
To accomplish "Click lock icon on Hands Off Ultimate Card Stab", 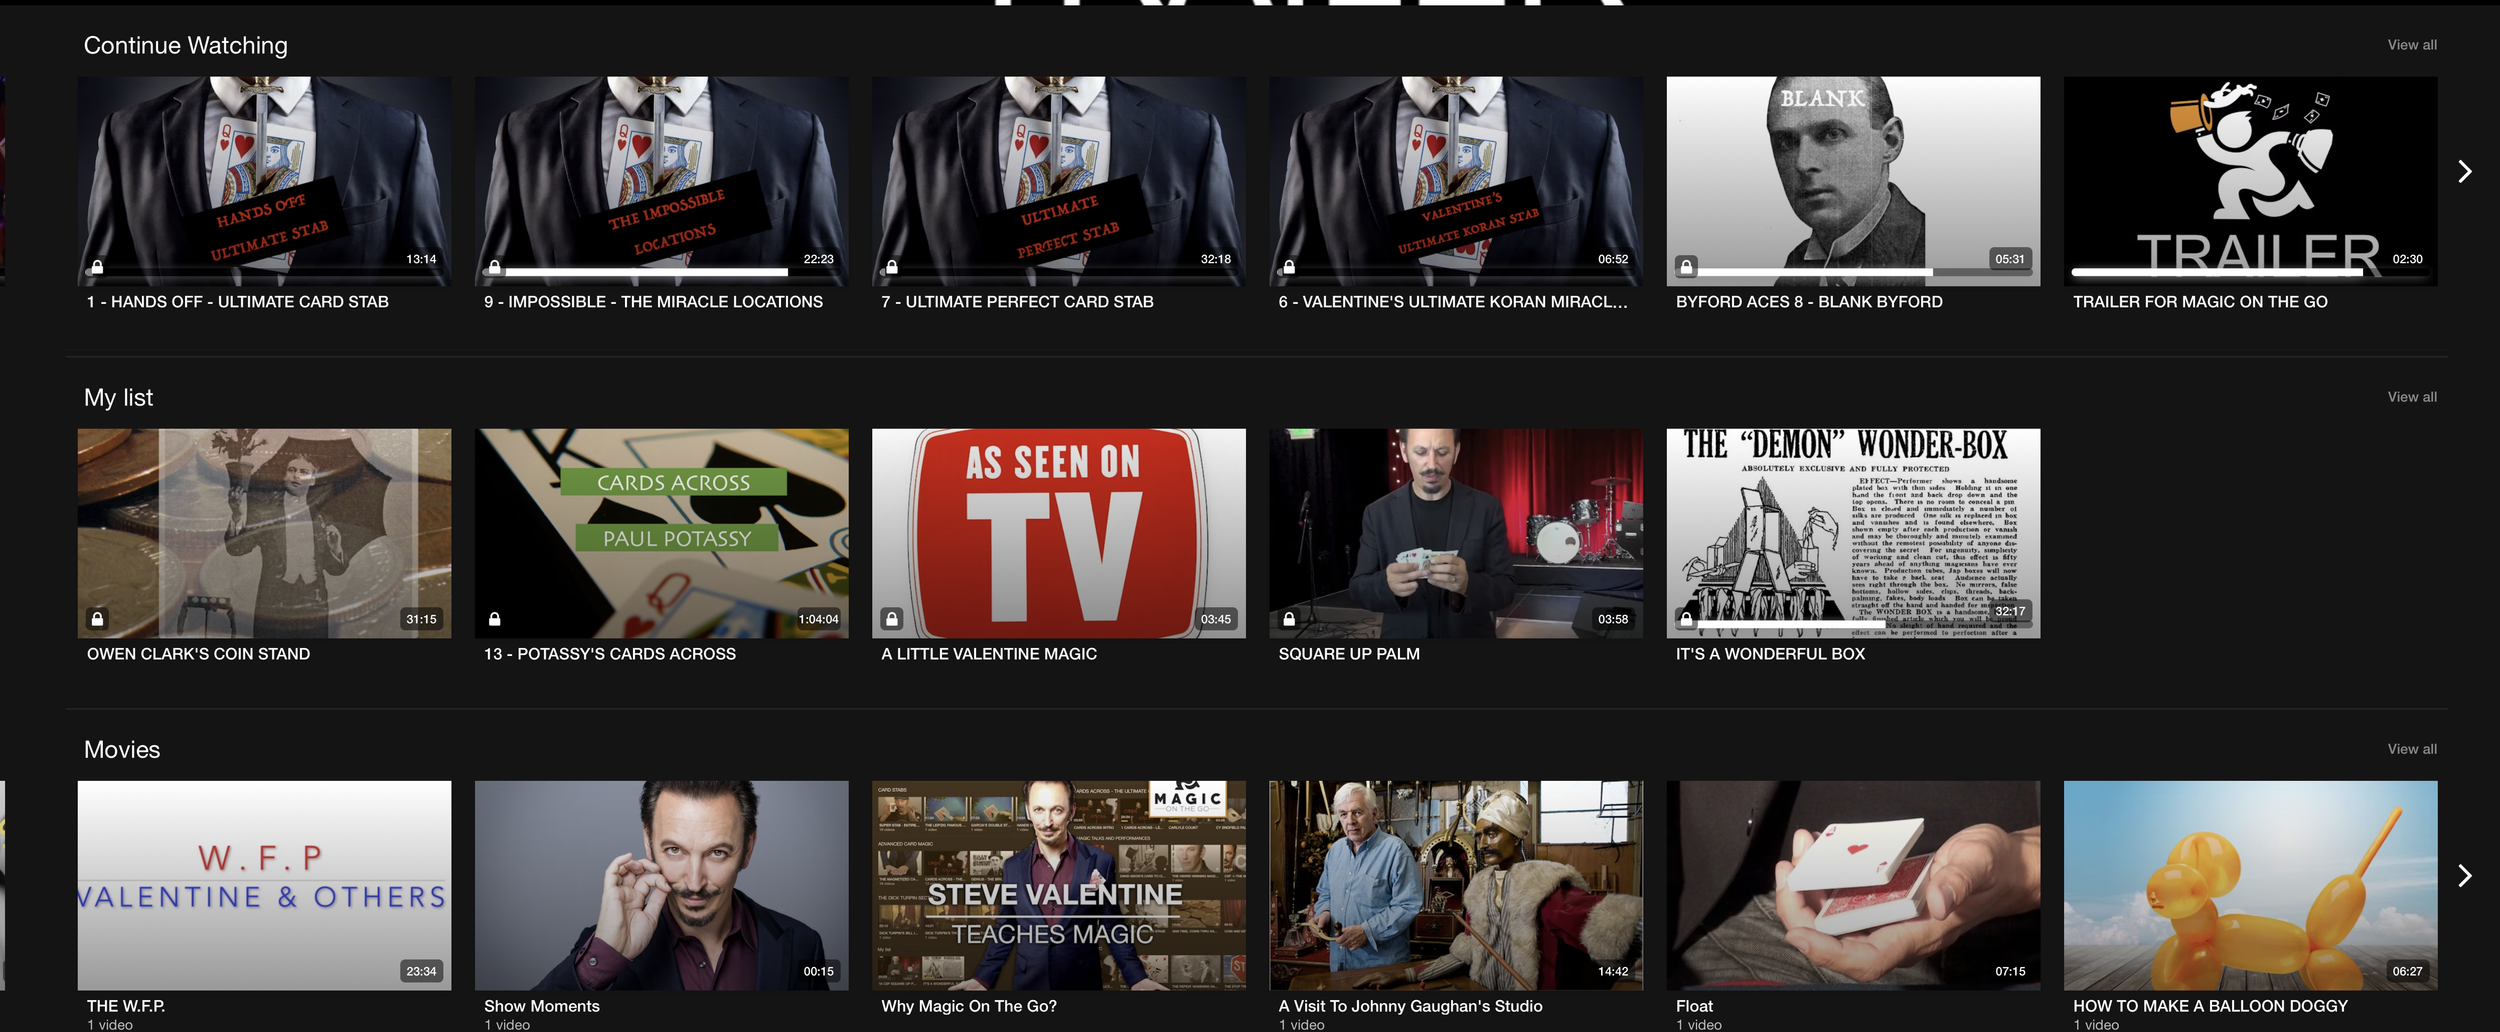I will pos(97,267).
